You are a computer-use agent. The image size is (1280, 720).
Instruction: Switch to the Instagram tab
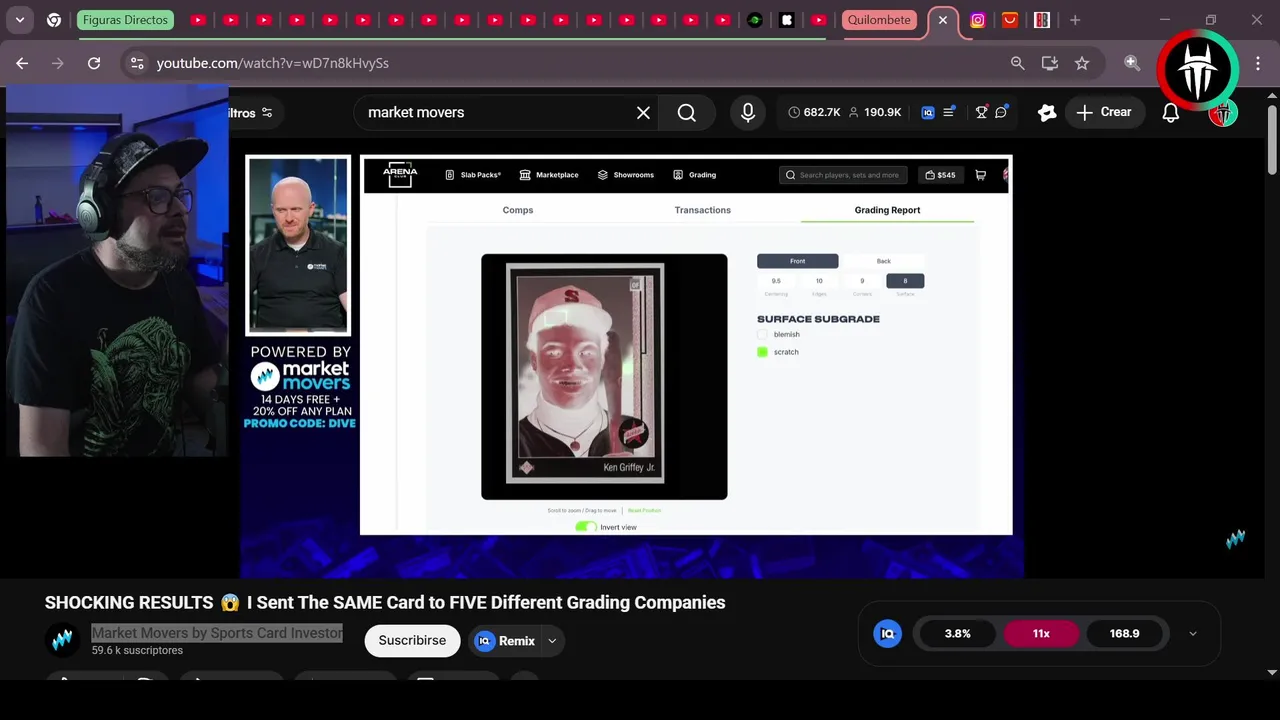pos(978,20)
